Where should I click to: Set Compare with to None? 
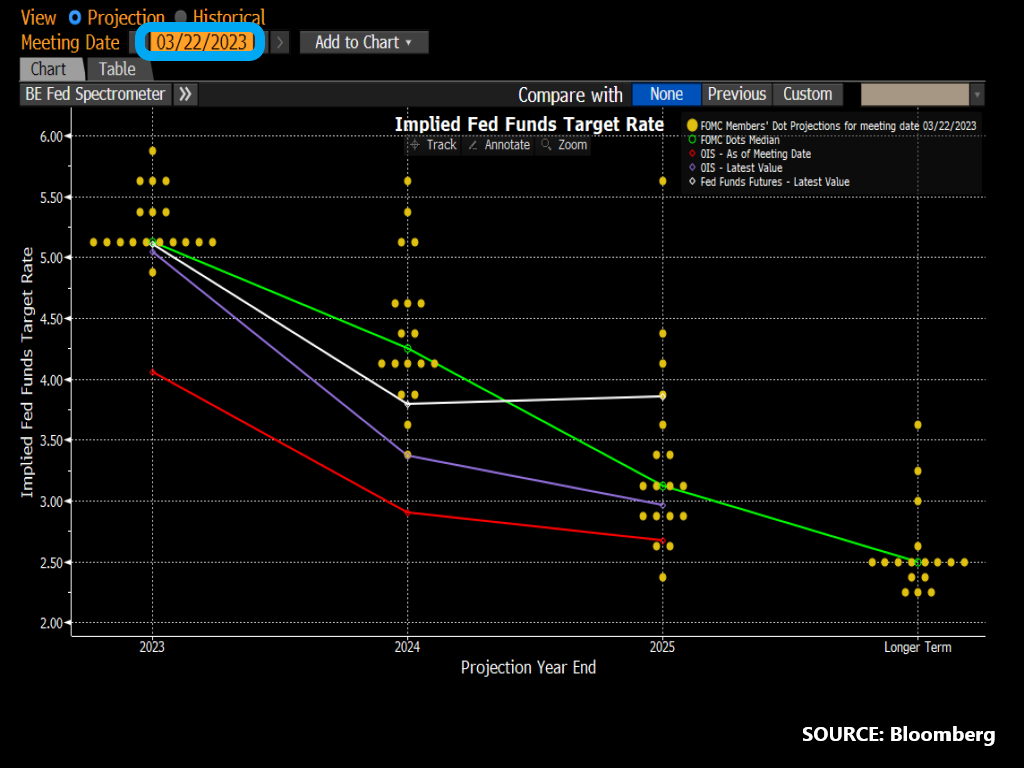click(666, 94)
